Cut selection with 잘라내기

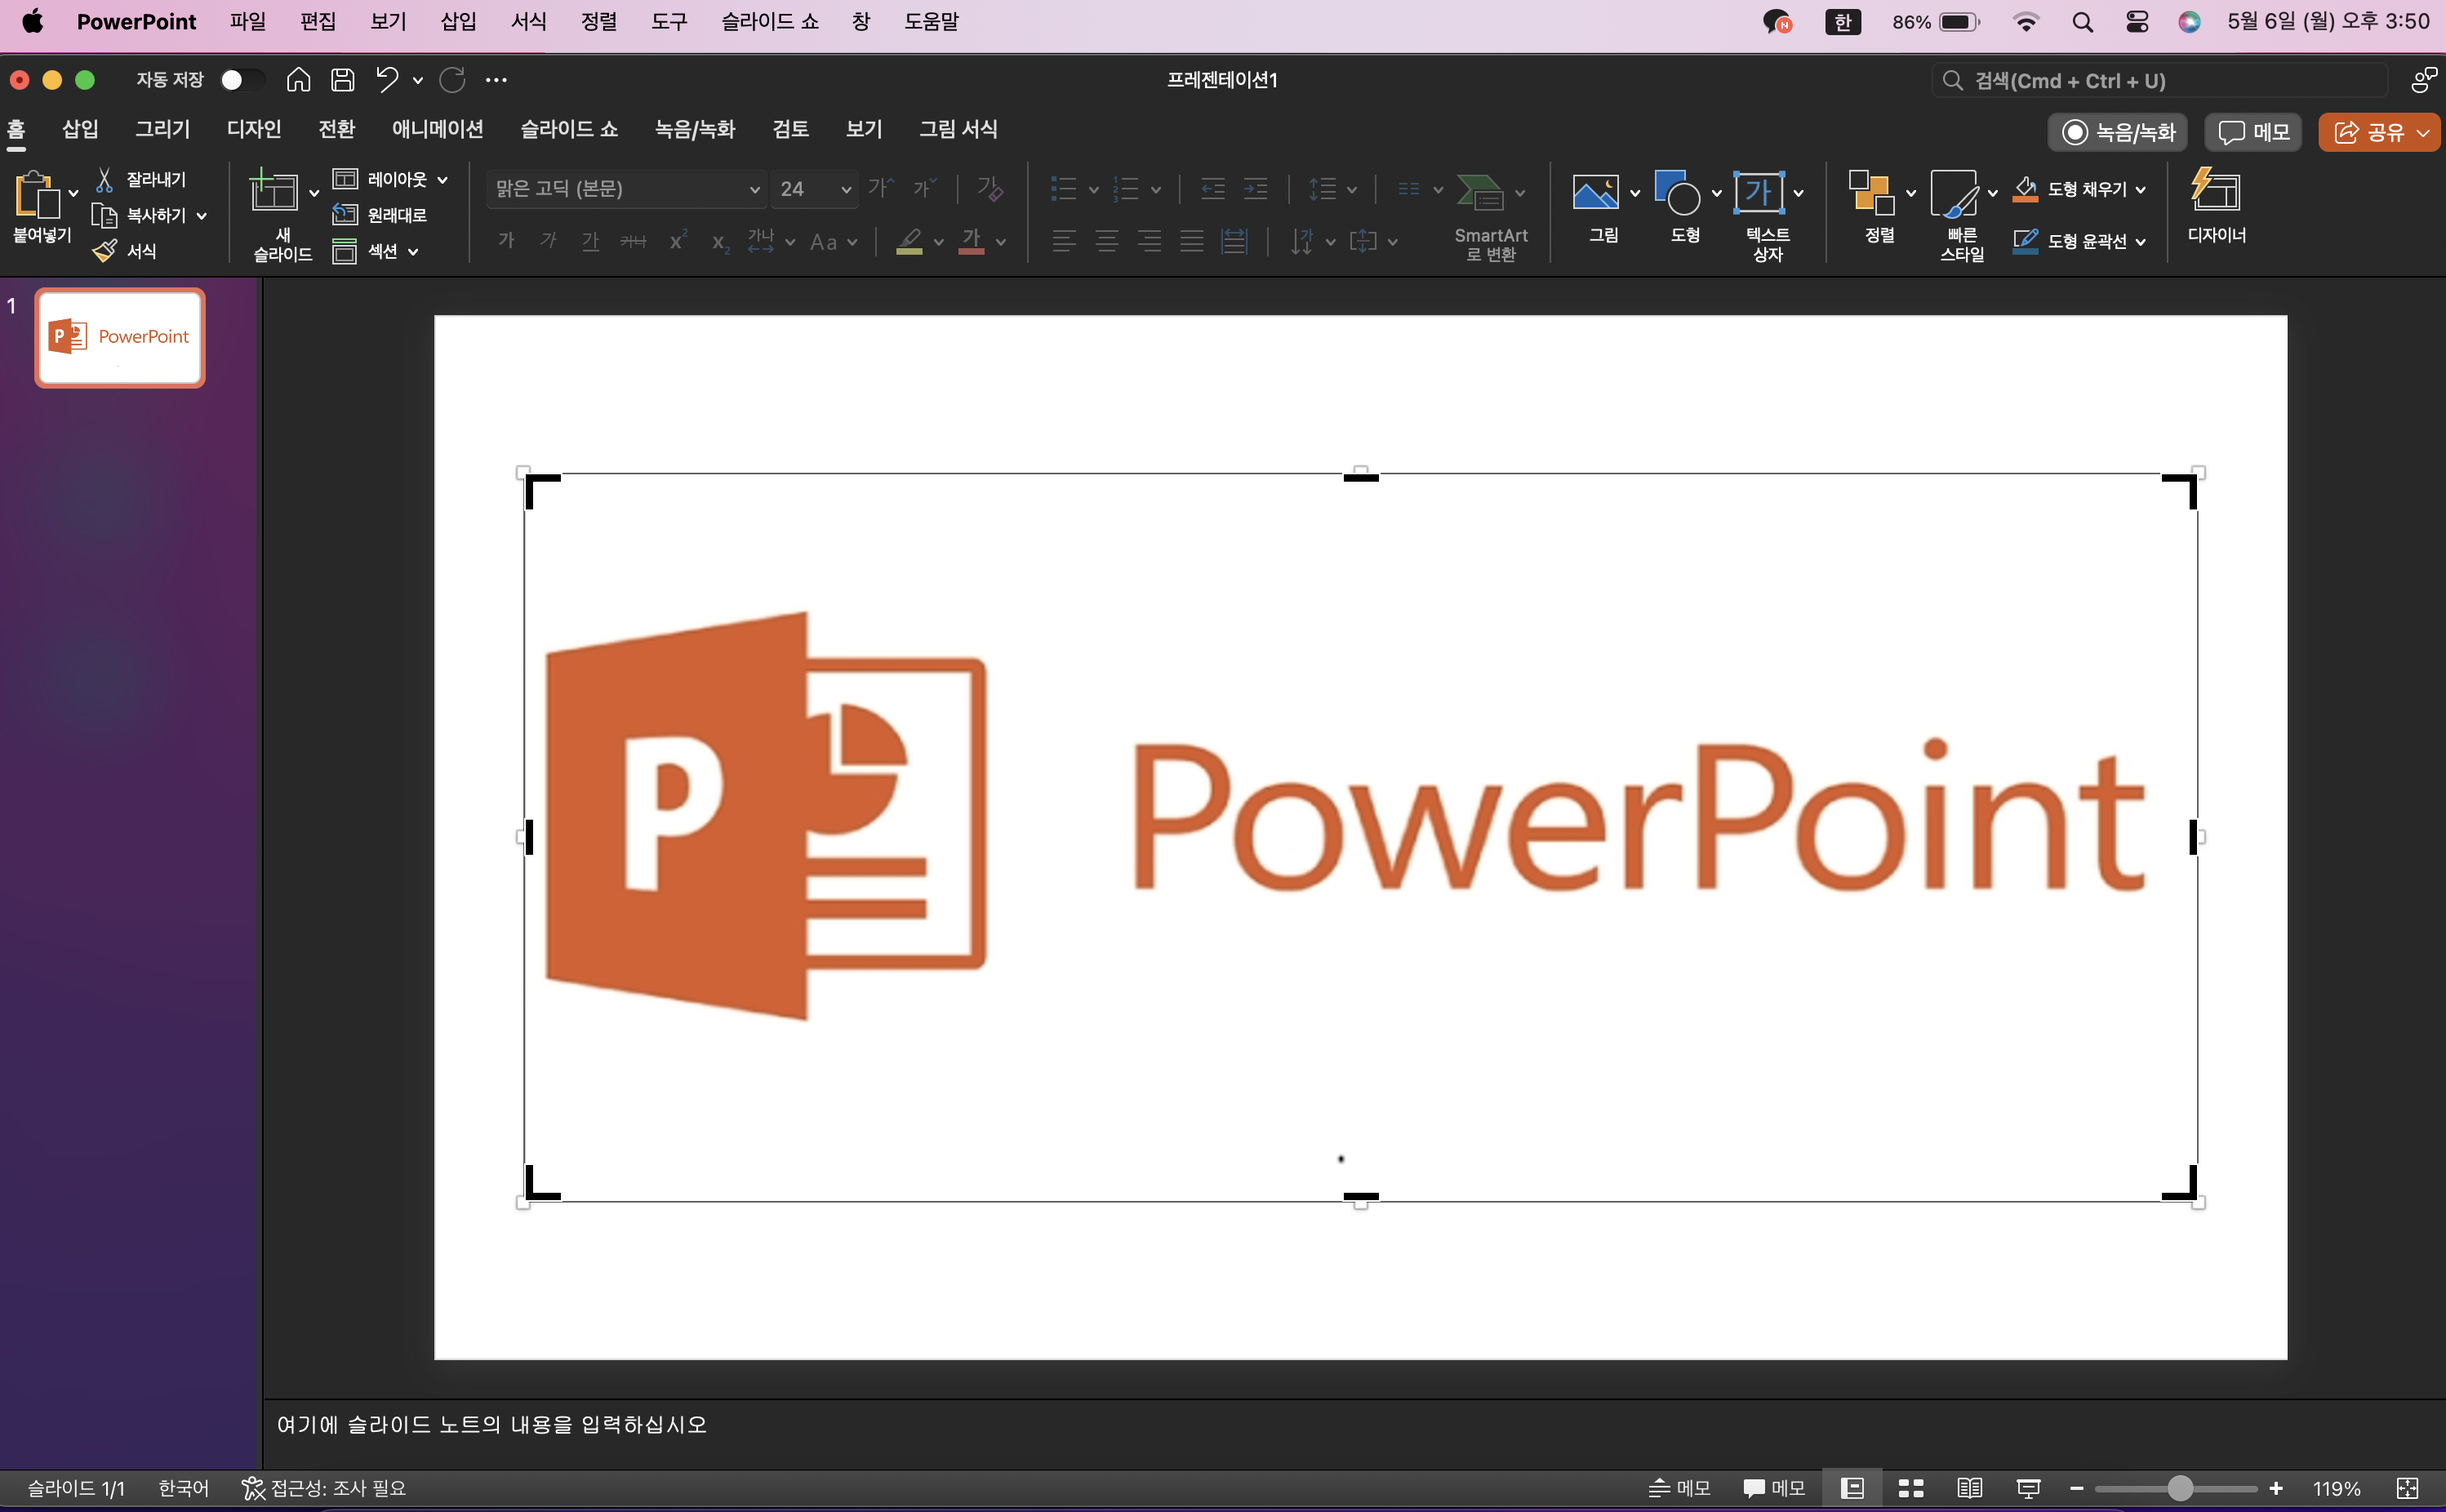[x=140, y=180]
